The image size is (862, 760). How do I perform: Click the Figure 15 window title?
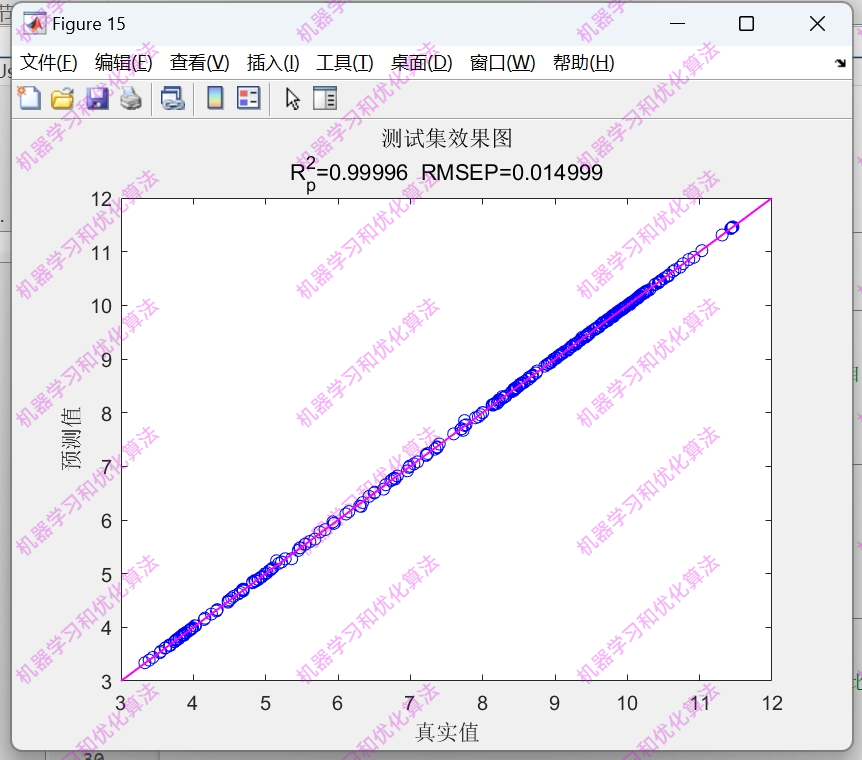(x=89, y=24)
